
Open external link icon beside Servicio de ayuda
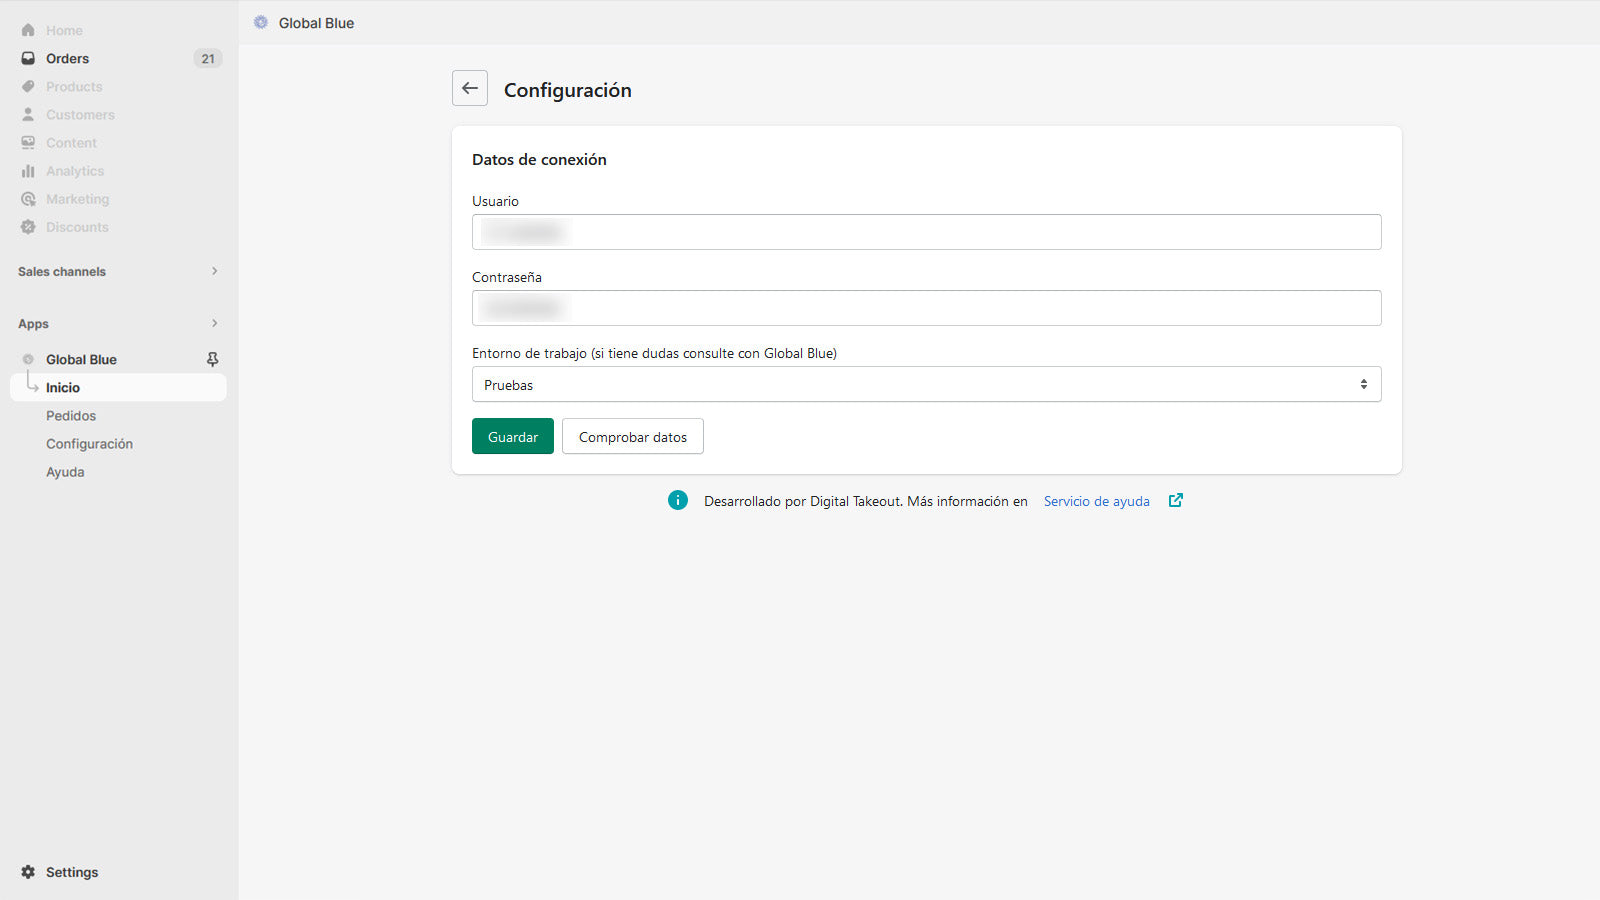point(1176,501)
